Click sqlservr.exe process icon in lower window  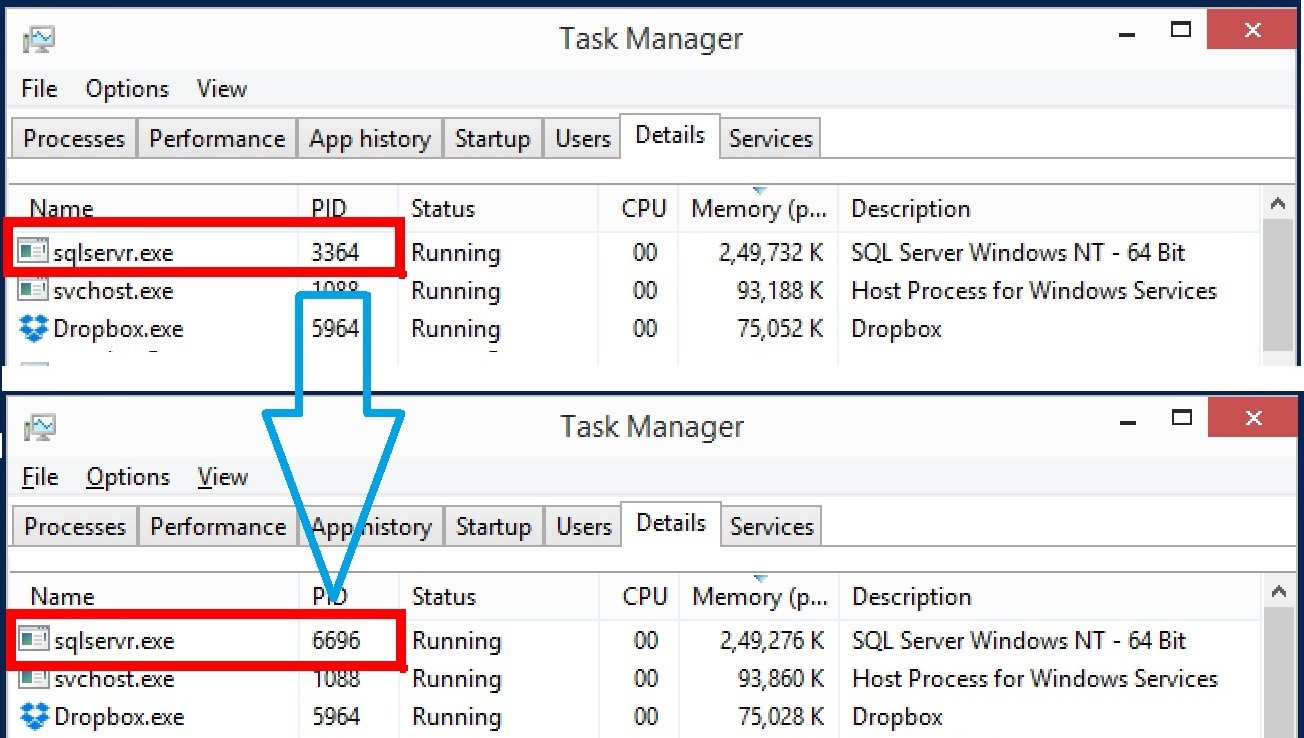click(x=34, y=640)
